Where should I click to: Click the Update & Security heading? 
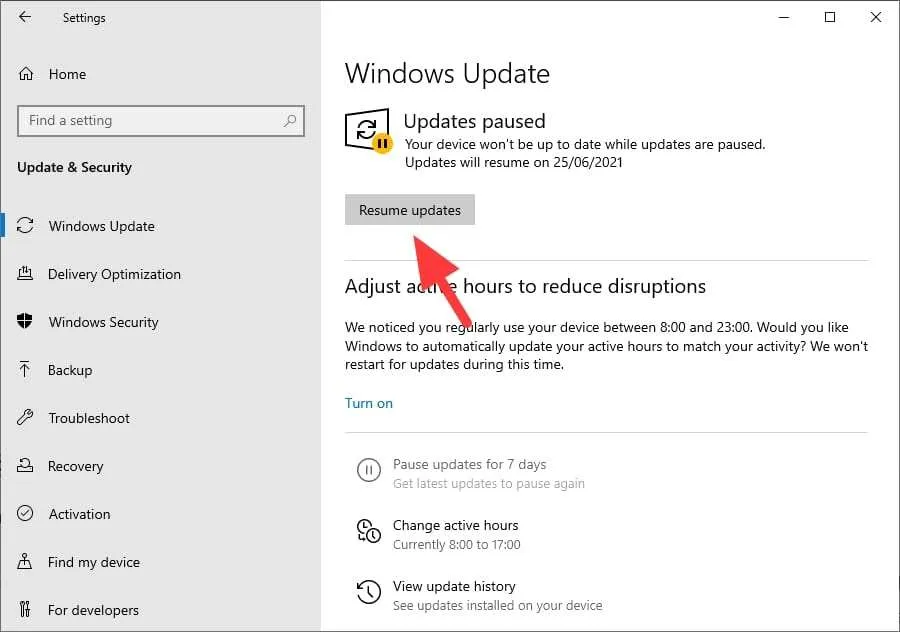tap(75, 167)
